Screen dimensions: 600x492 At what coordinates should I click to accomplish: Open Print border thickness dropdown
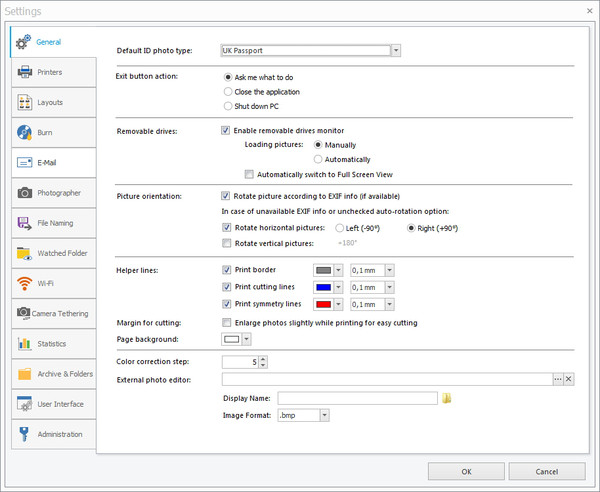tap(389, 270)
